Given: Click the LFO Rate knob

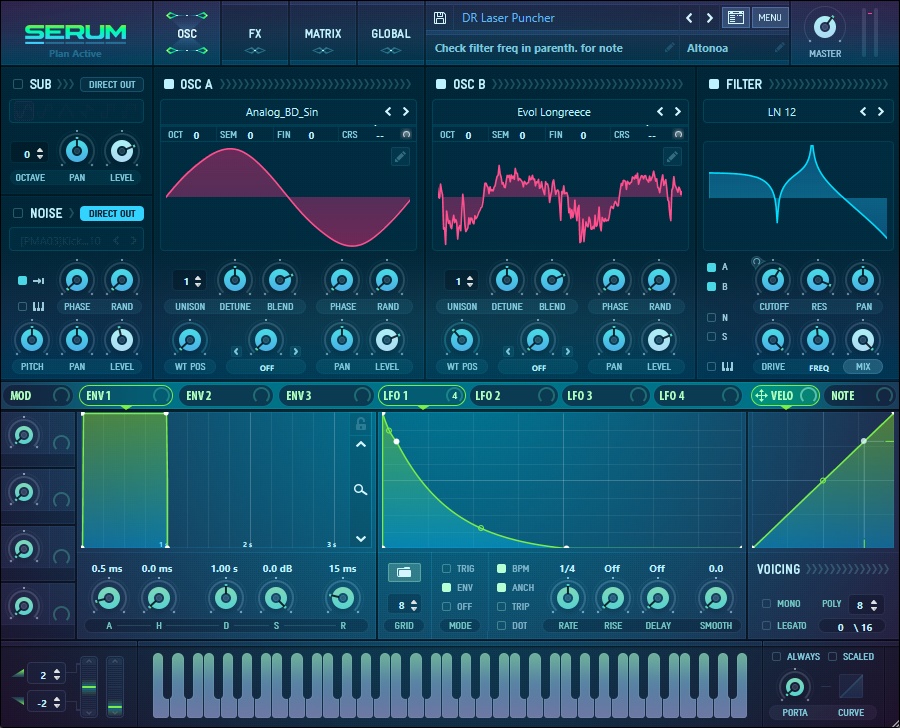Looking at the screenshot, I should coord(568,598).
